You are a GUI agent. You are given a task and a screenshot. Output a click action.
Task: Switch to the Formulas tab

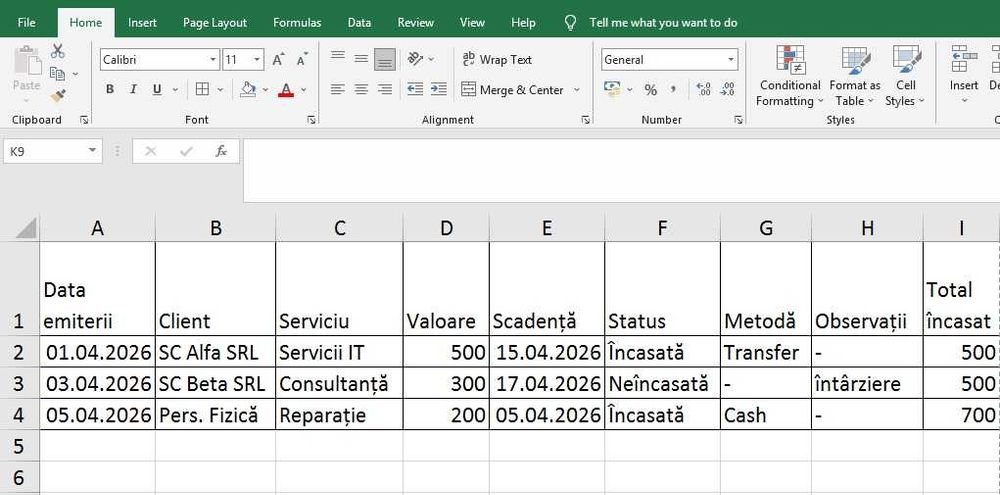[297, 22]
